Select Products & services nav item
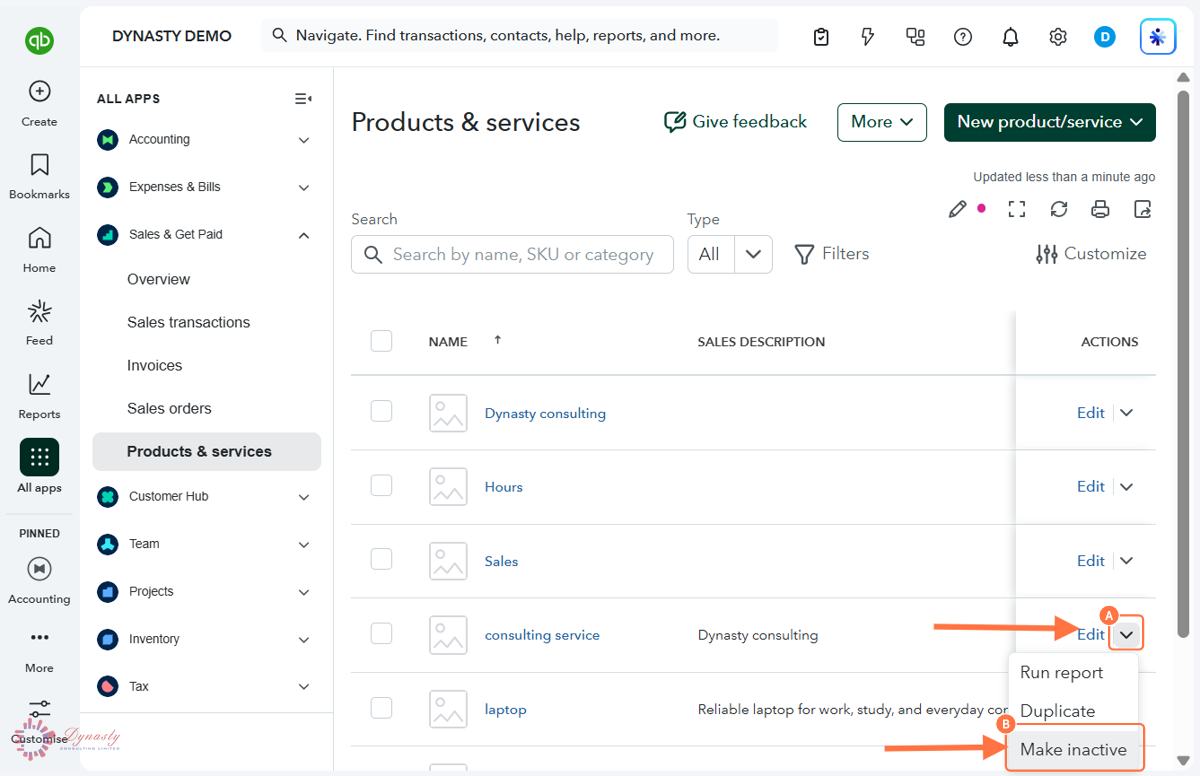Viewport: 1200px width, 776px height. click(x=207, y=451)
